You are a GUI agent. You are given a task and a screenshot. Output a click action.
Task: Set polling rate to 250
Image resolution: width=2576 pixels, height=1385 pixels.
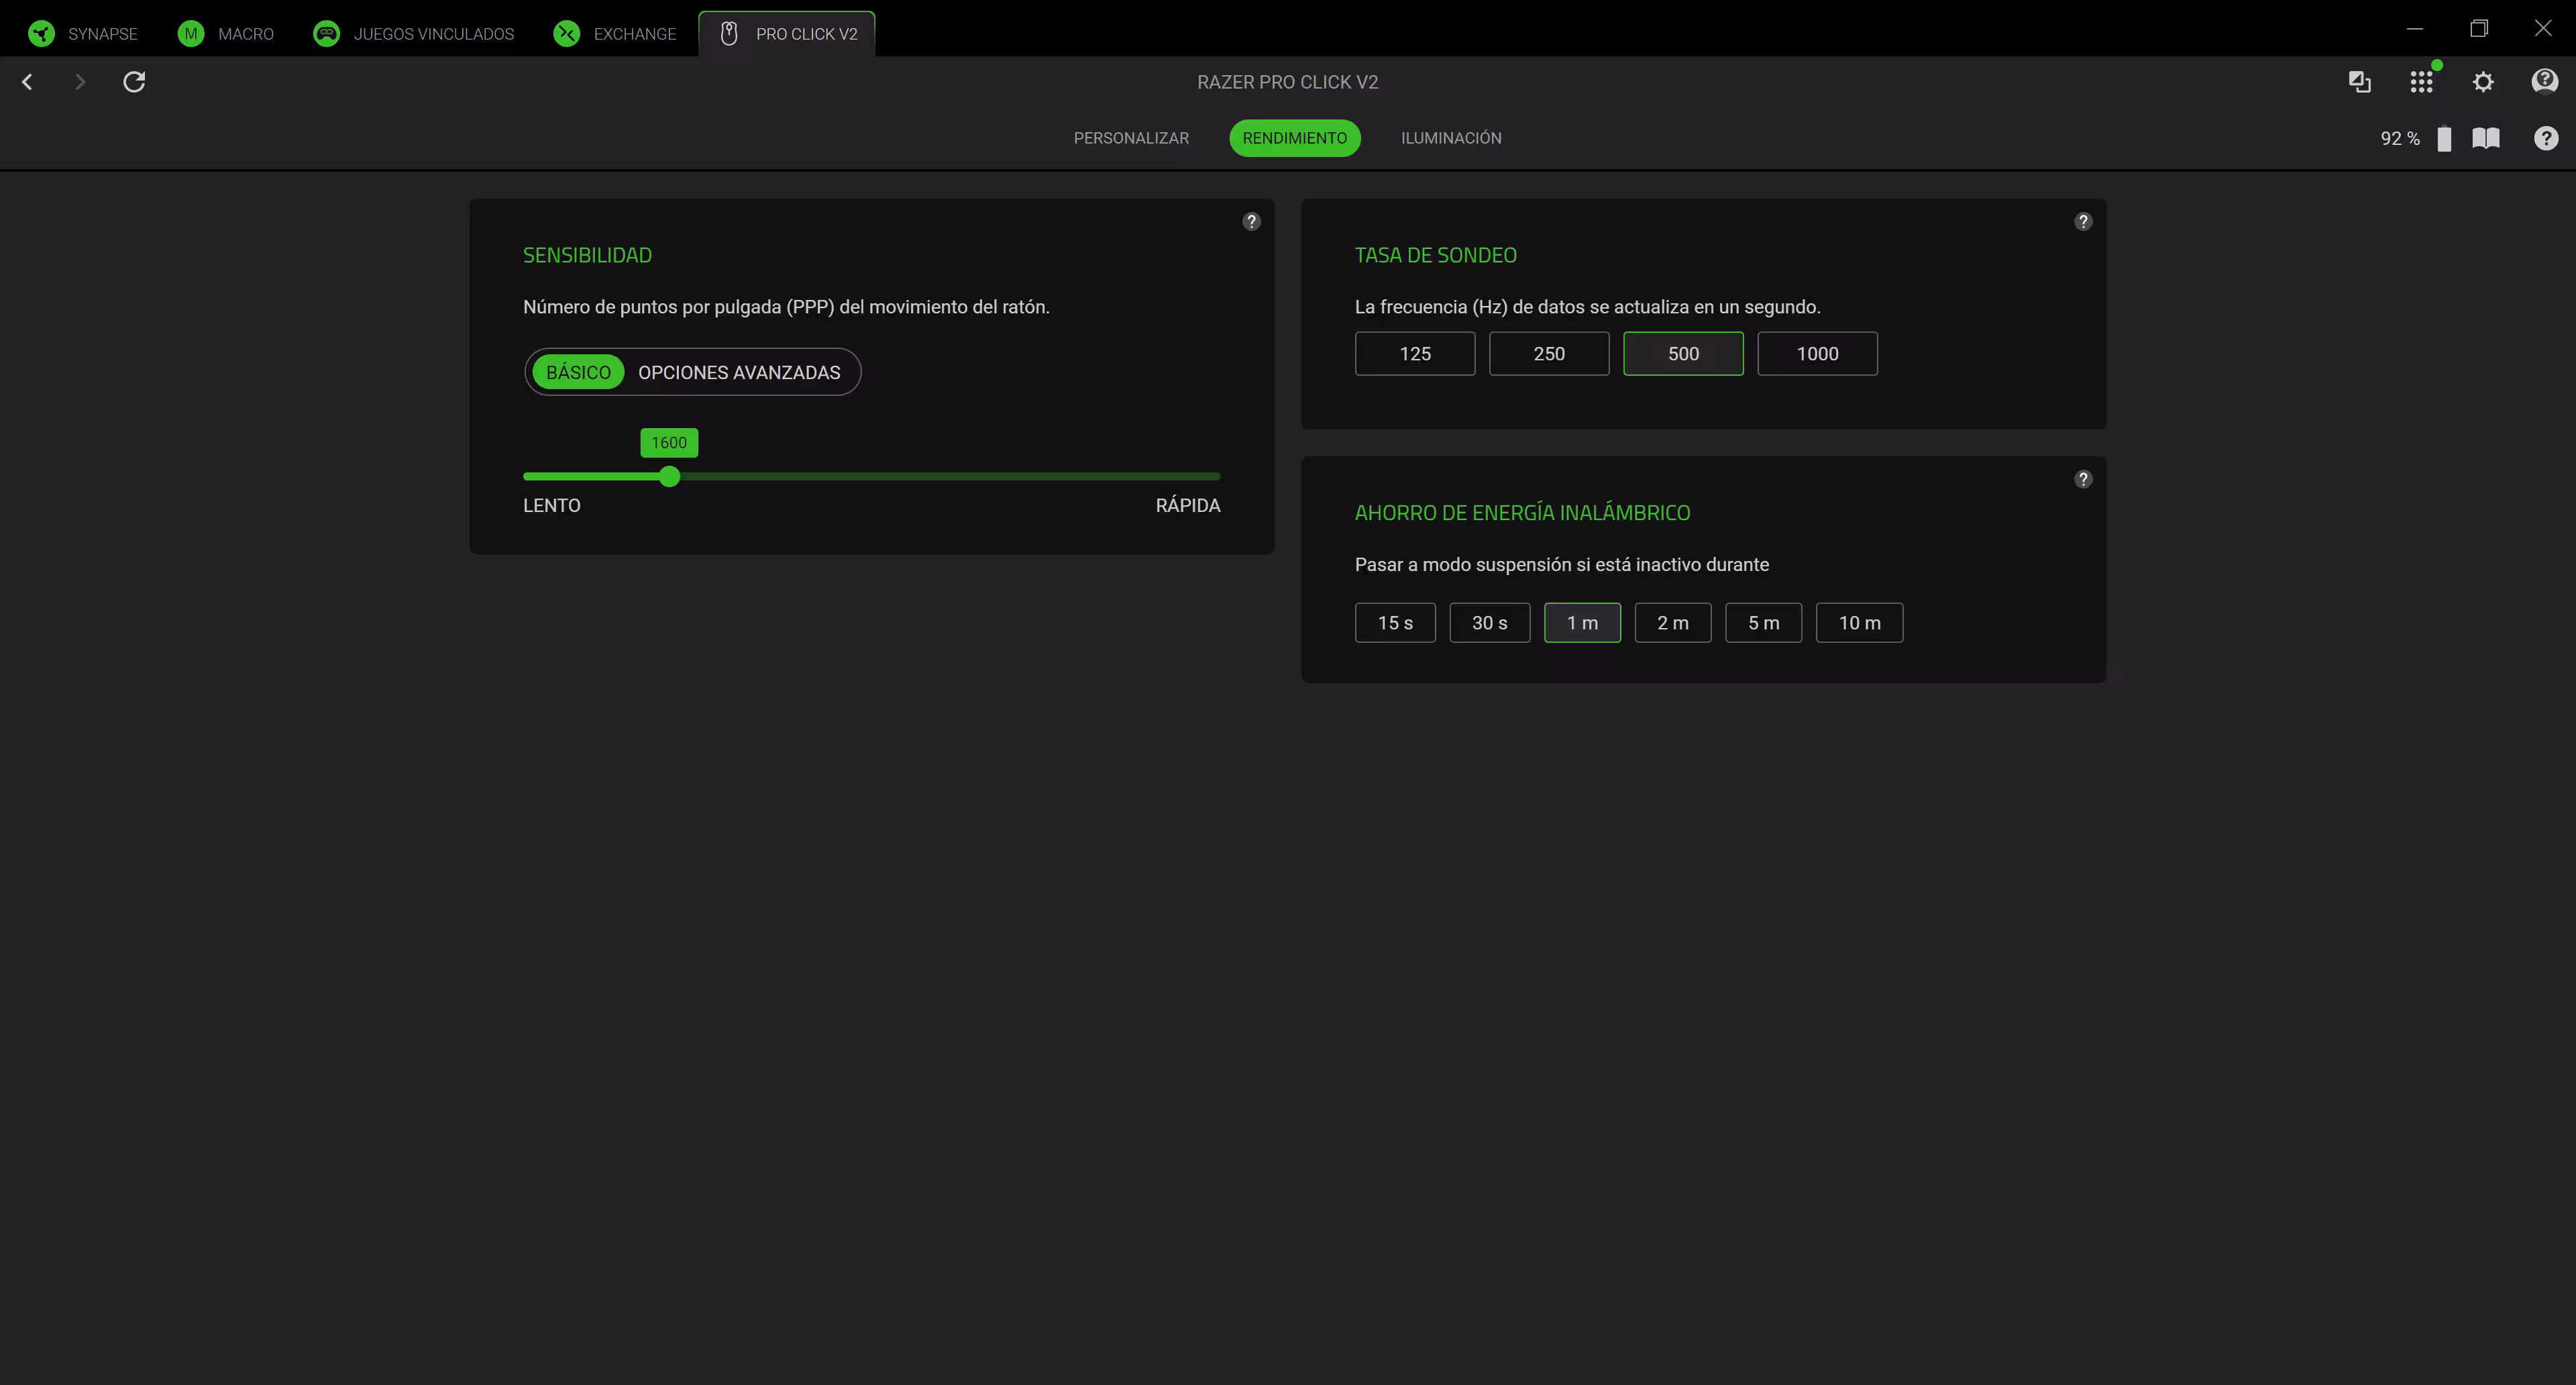1549,353
